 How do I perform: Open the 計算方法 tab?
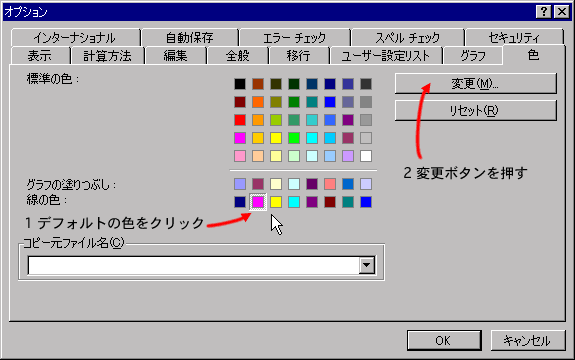(107, 56)
